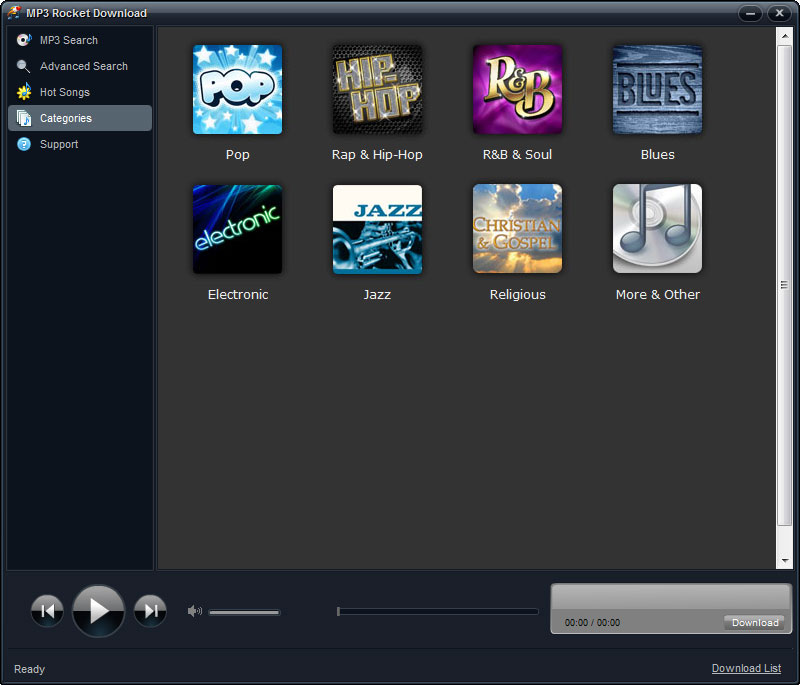Viewport: 800px width, 685px height.
Task: Click the More & Other label
Action: point(658,294)
